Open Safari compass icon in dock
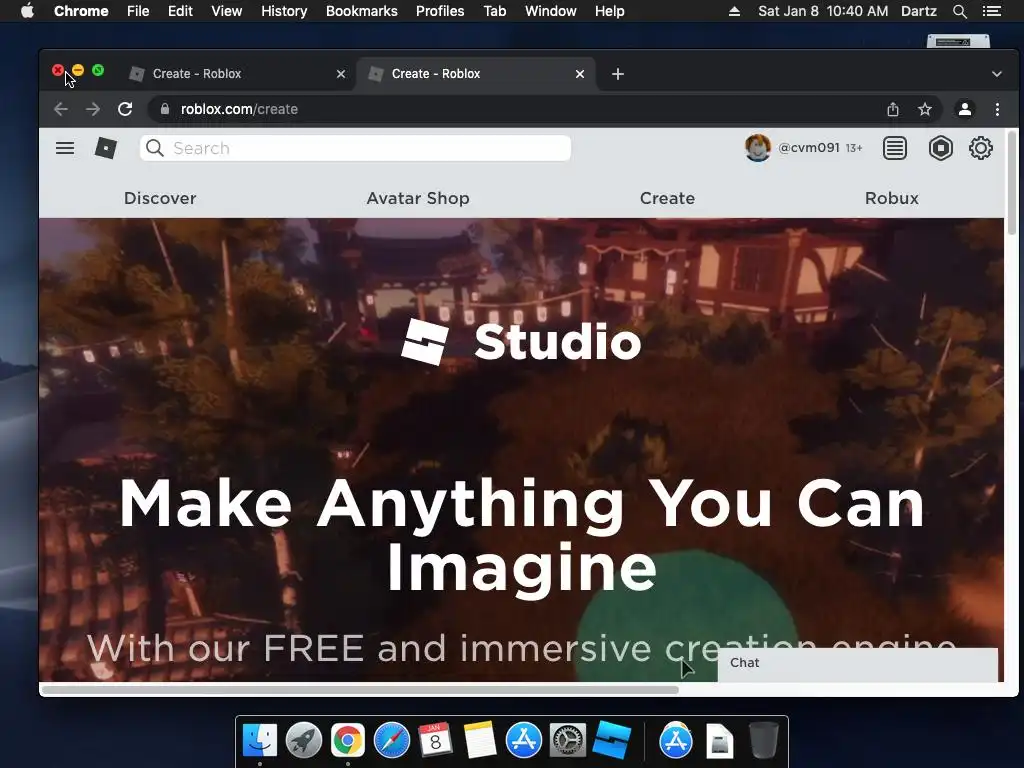 (x=392, y=741)
